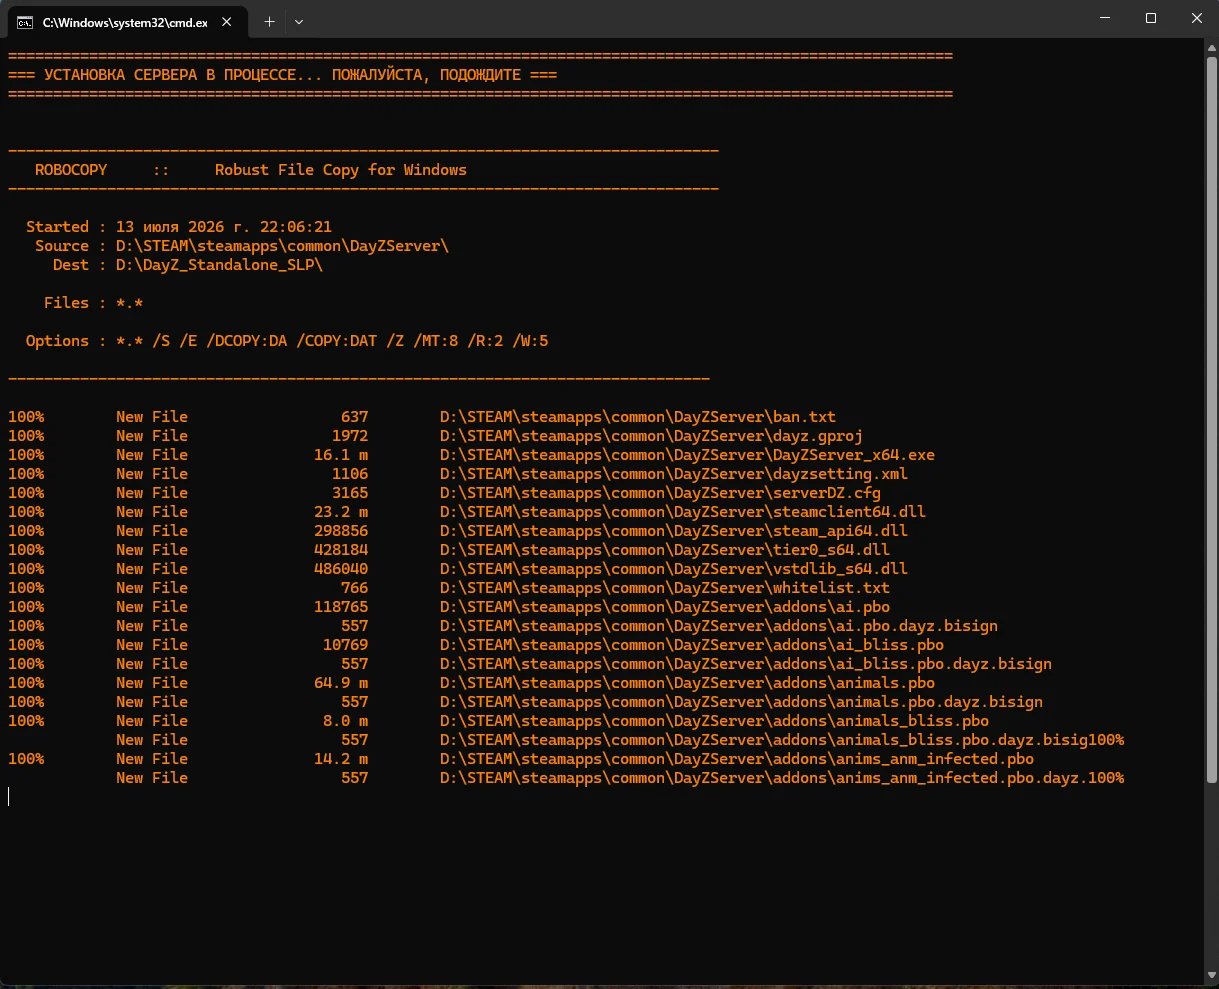Click the cmd icon in the tab
Screen dimensions: 1219x989
pos(25,22)
